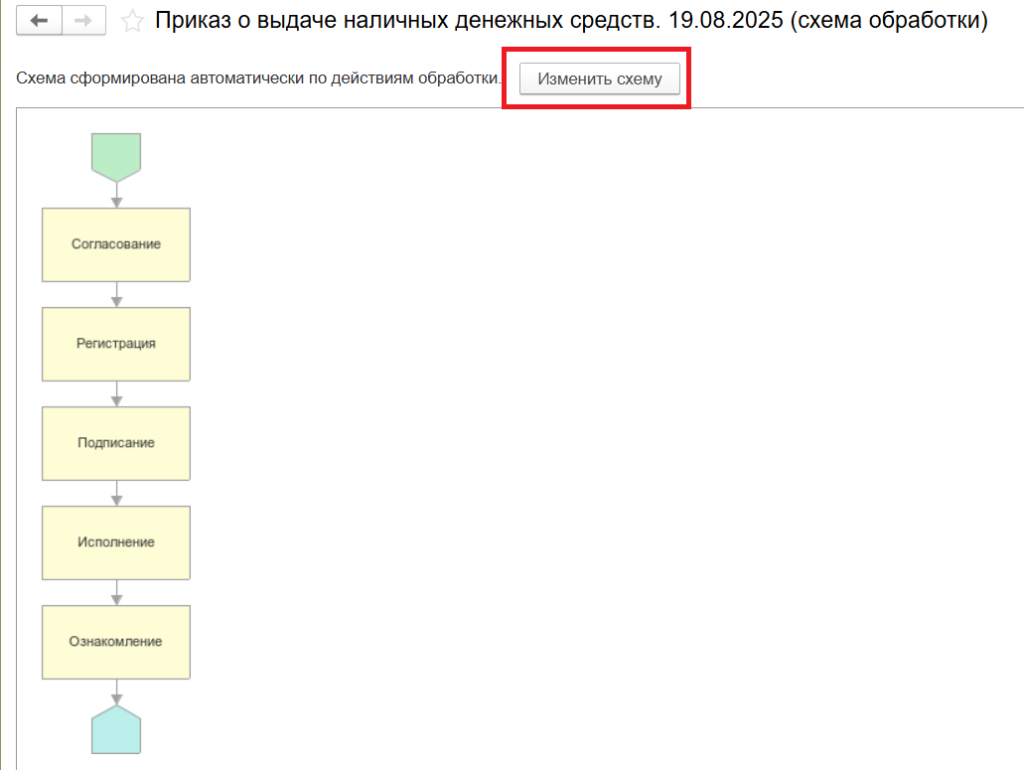Click the arrow between Исполнение and Ознакомление
The width and height of the screenshot is (1024, 770).
[116, 592]
